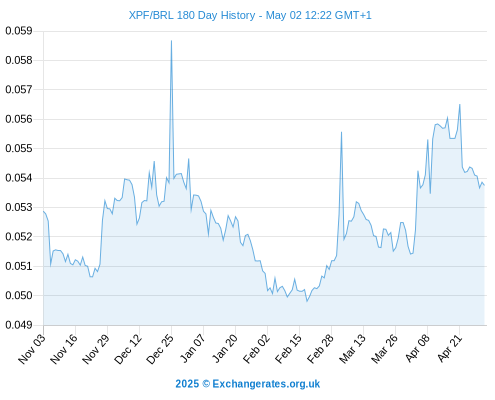Select the Feb 02 date label

coord(256,349)
